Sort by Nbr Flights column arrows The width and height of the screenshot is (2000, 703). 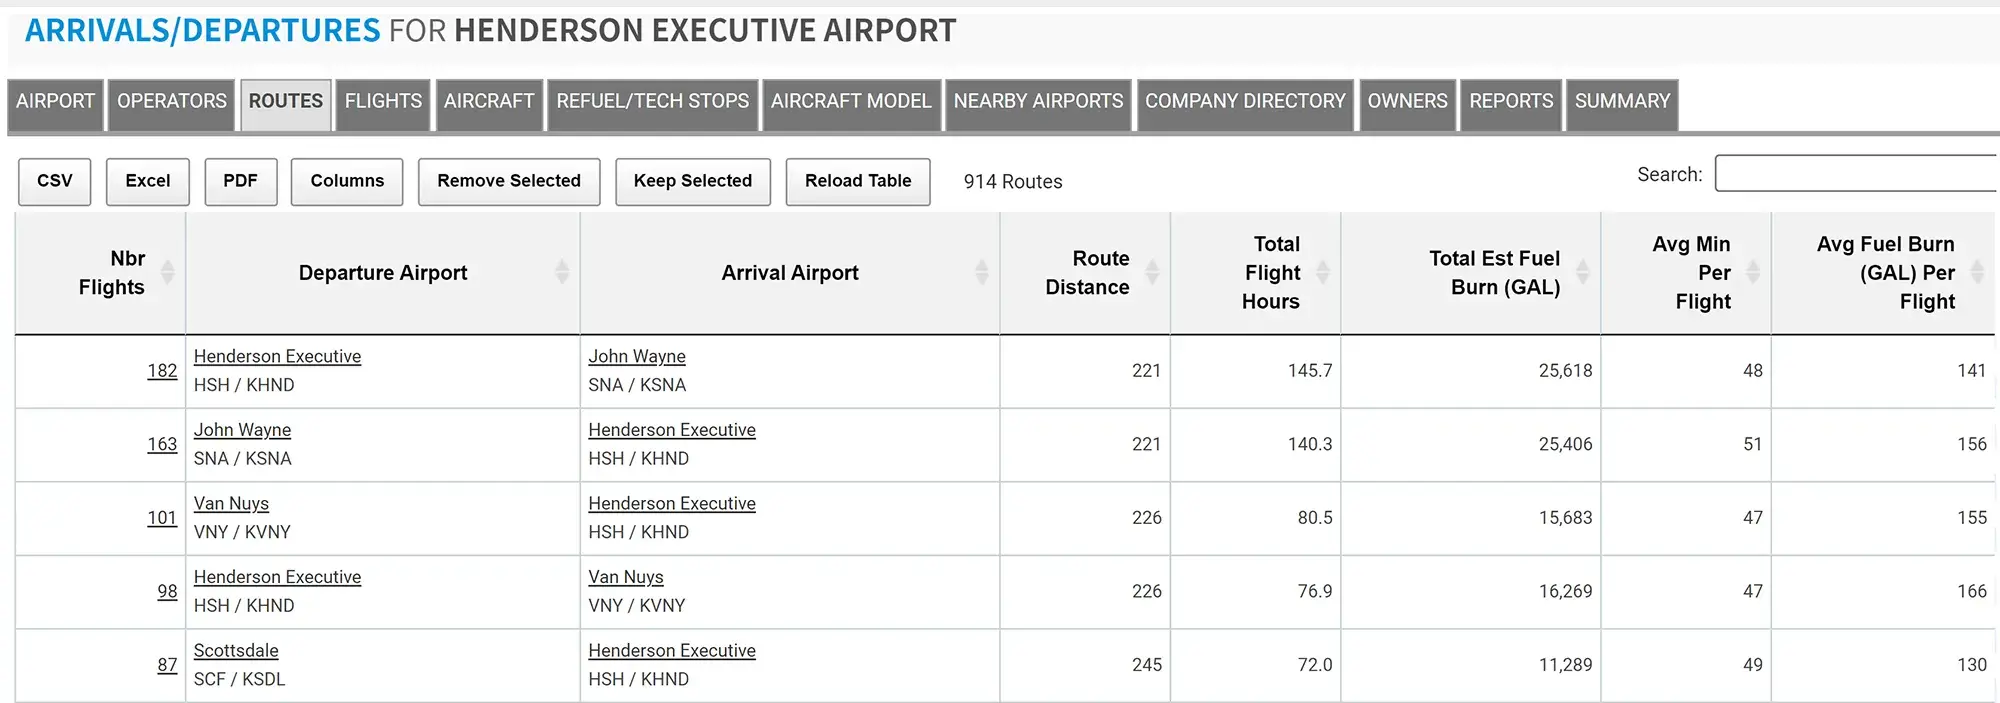coord(168,272)
